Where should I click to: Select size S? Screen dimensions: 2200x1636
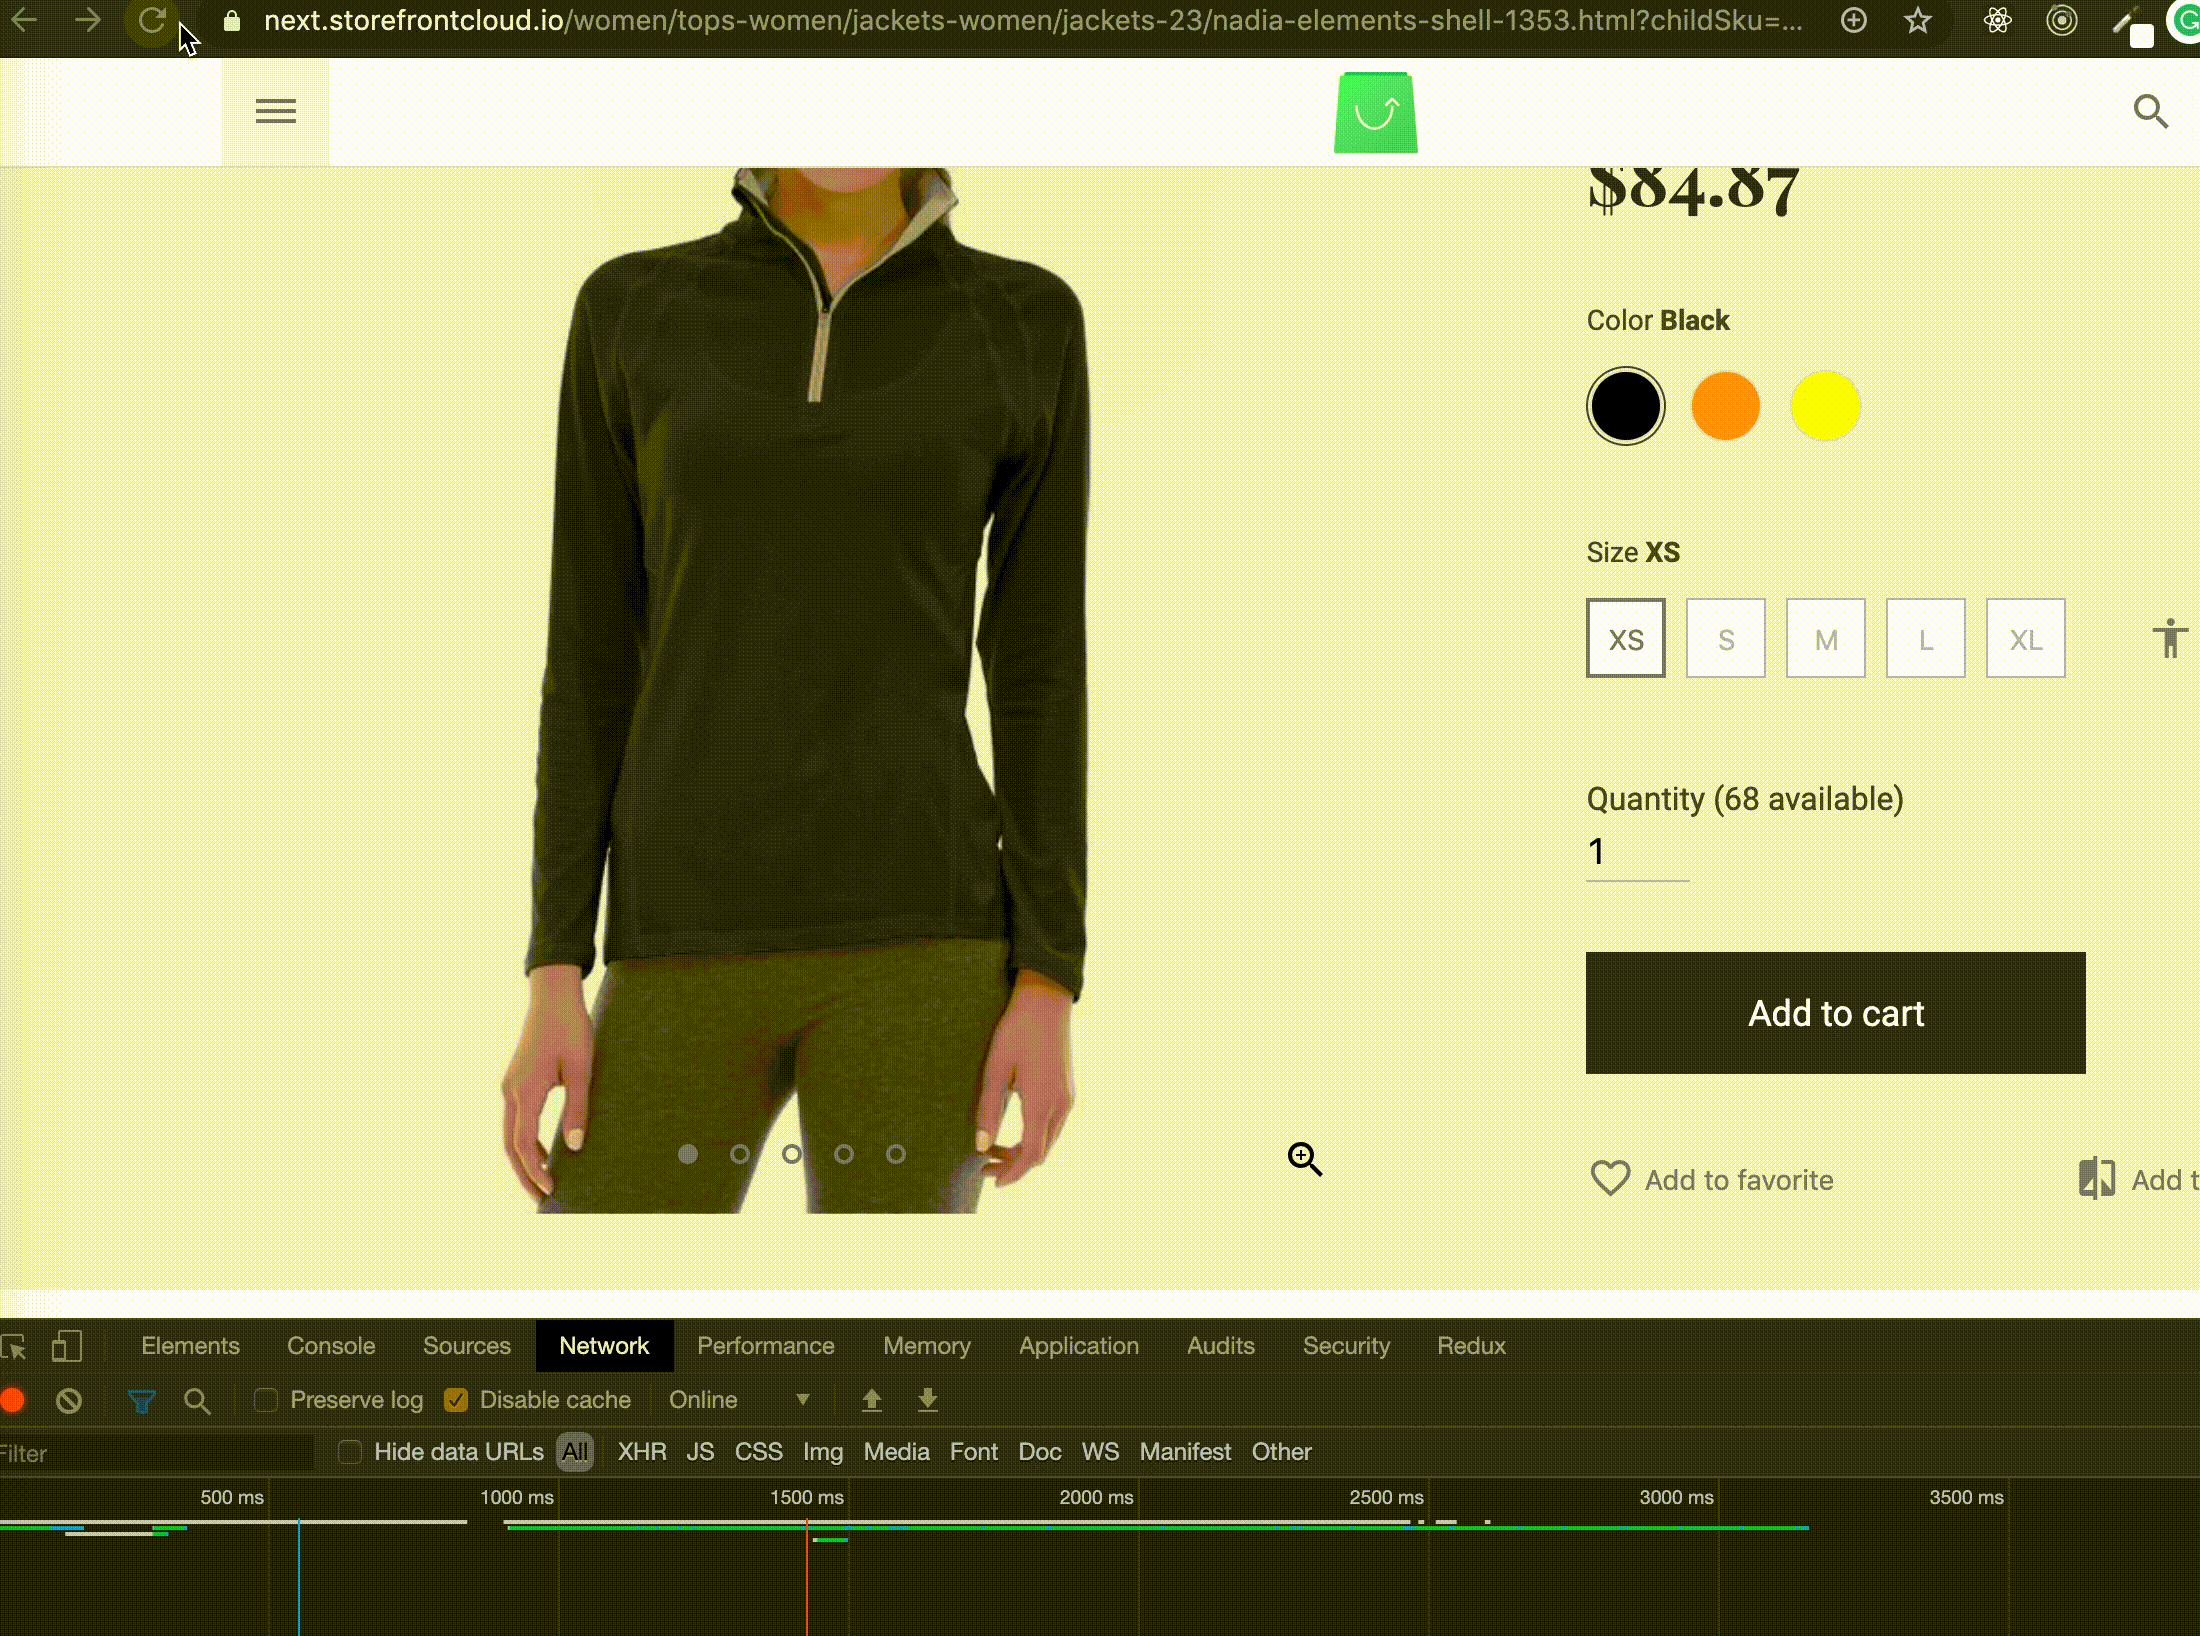tap(1726, 638)
